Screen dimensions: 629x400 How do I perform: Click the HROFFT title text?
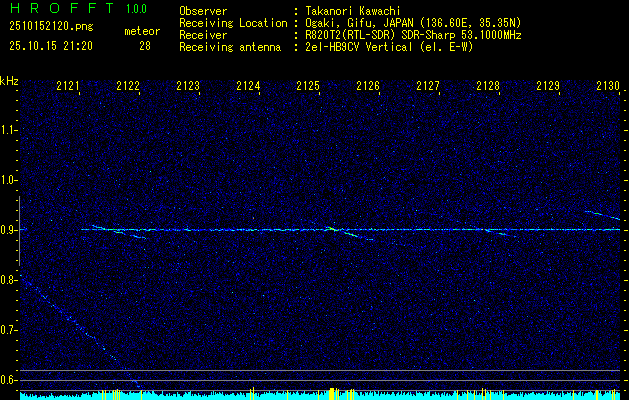62,8
